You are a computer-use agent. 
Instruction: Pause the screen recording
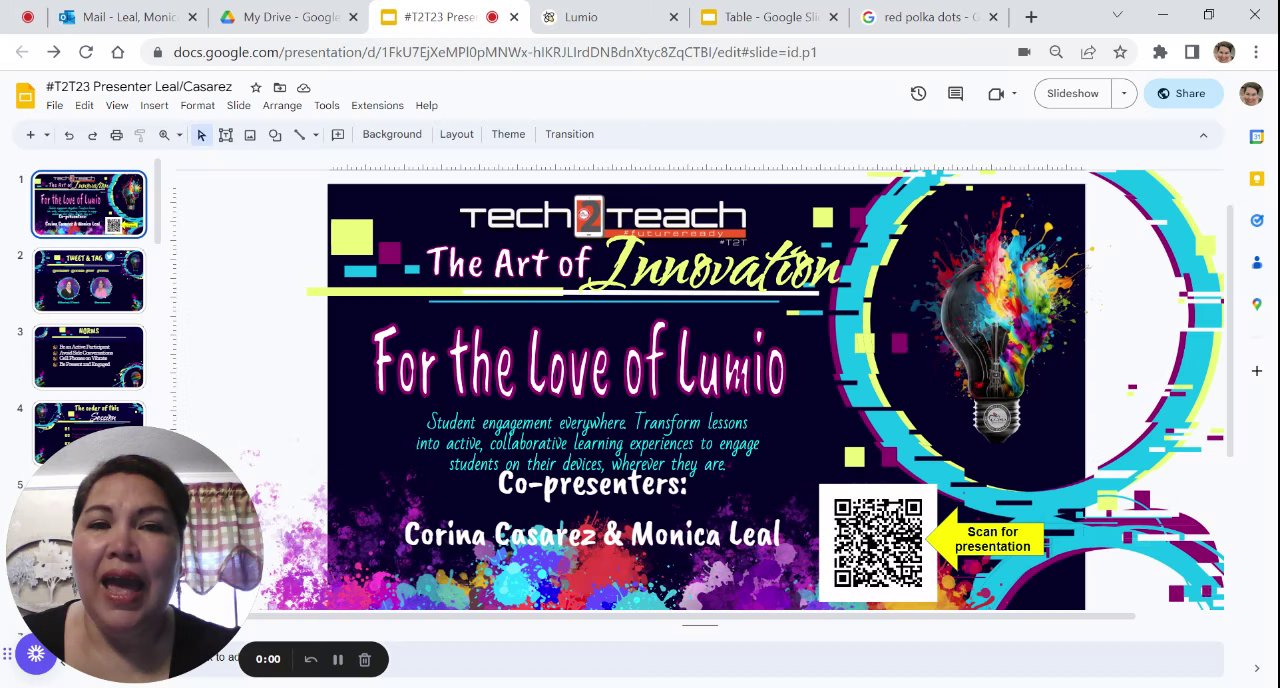(338, 659)
